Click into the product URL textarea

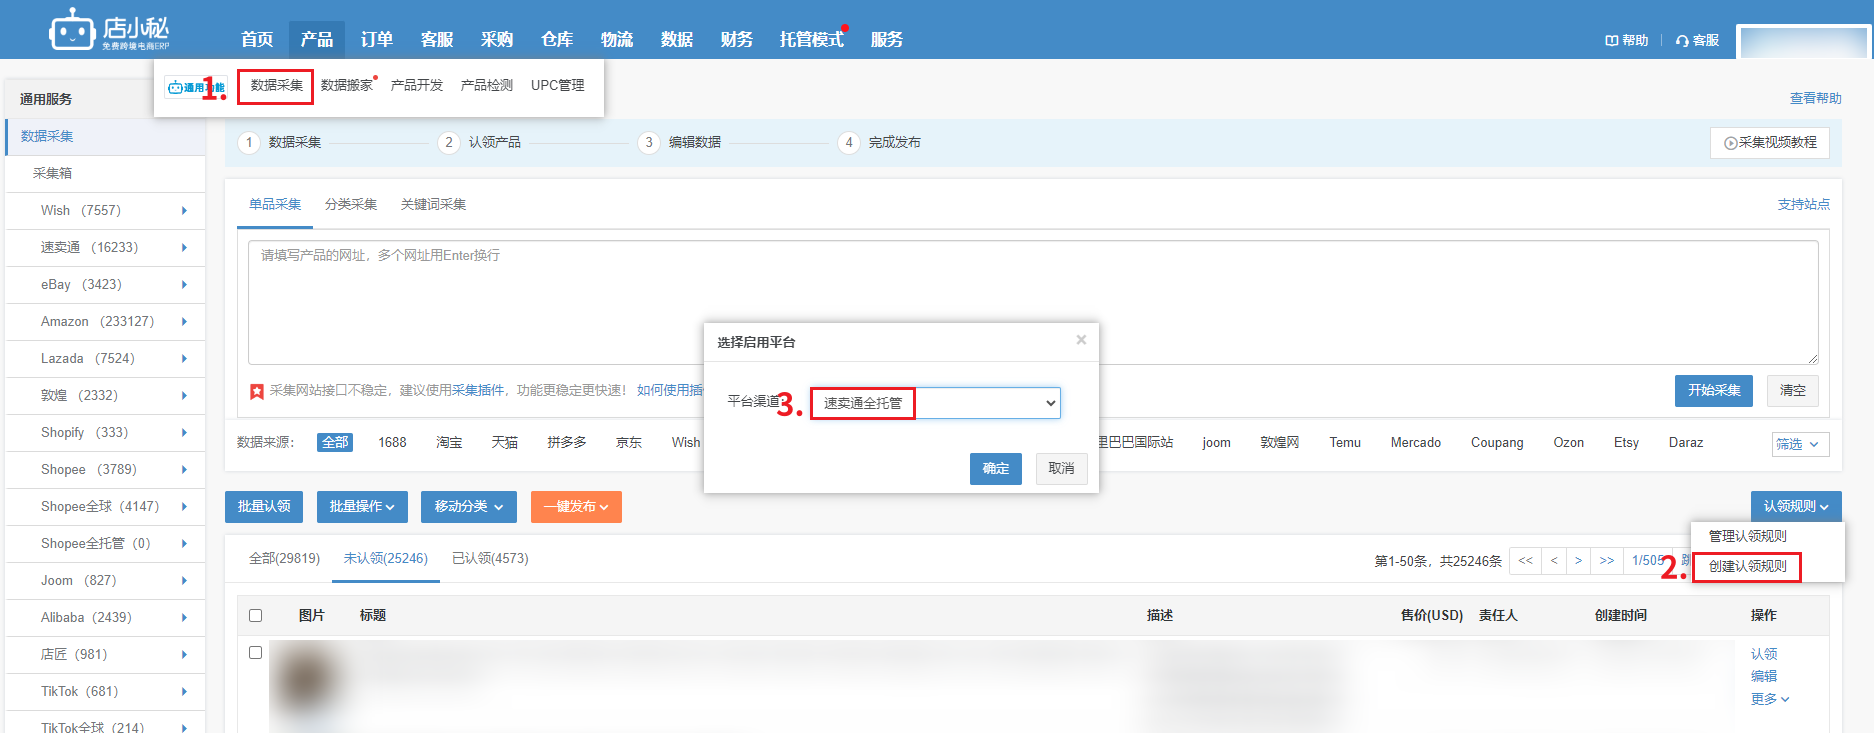pos(1033,302)
